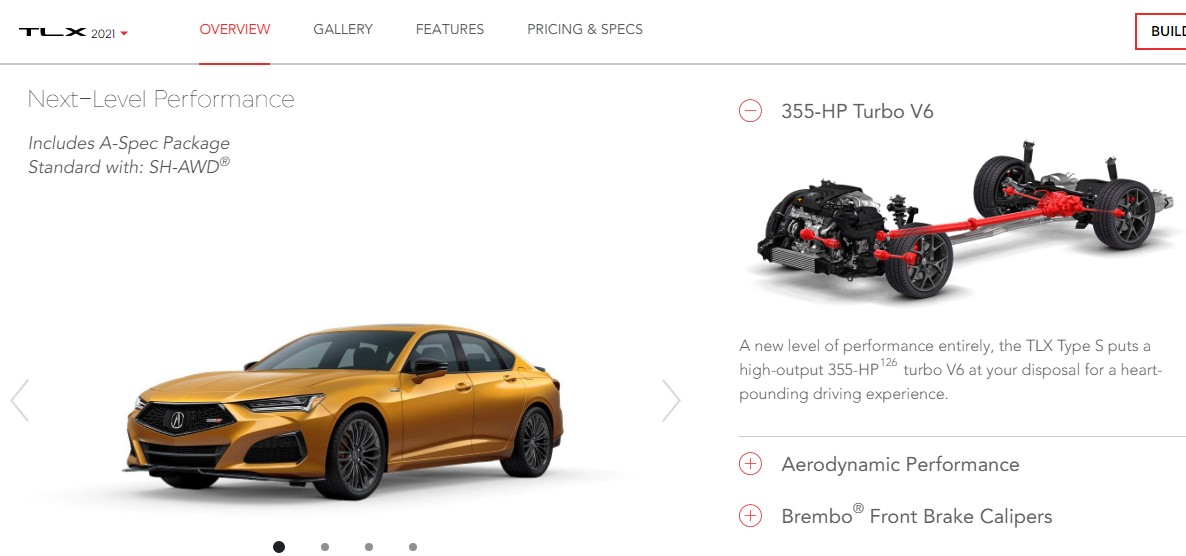
Task: Click the 355-HP Turbo V6 heading
Action: tap(857, 111)
